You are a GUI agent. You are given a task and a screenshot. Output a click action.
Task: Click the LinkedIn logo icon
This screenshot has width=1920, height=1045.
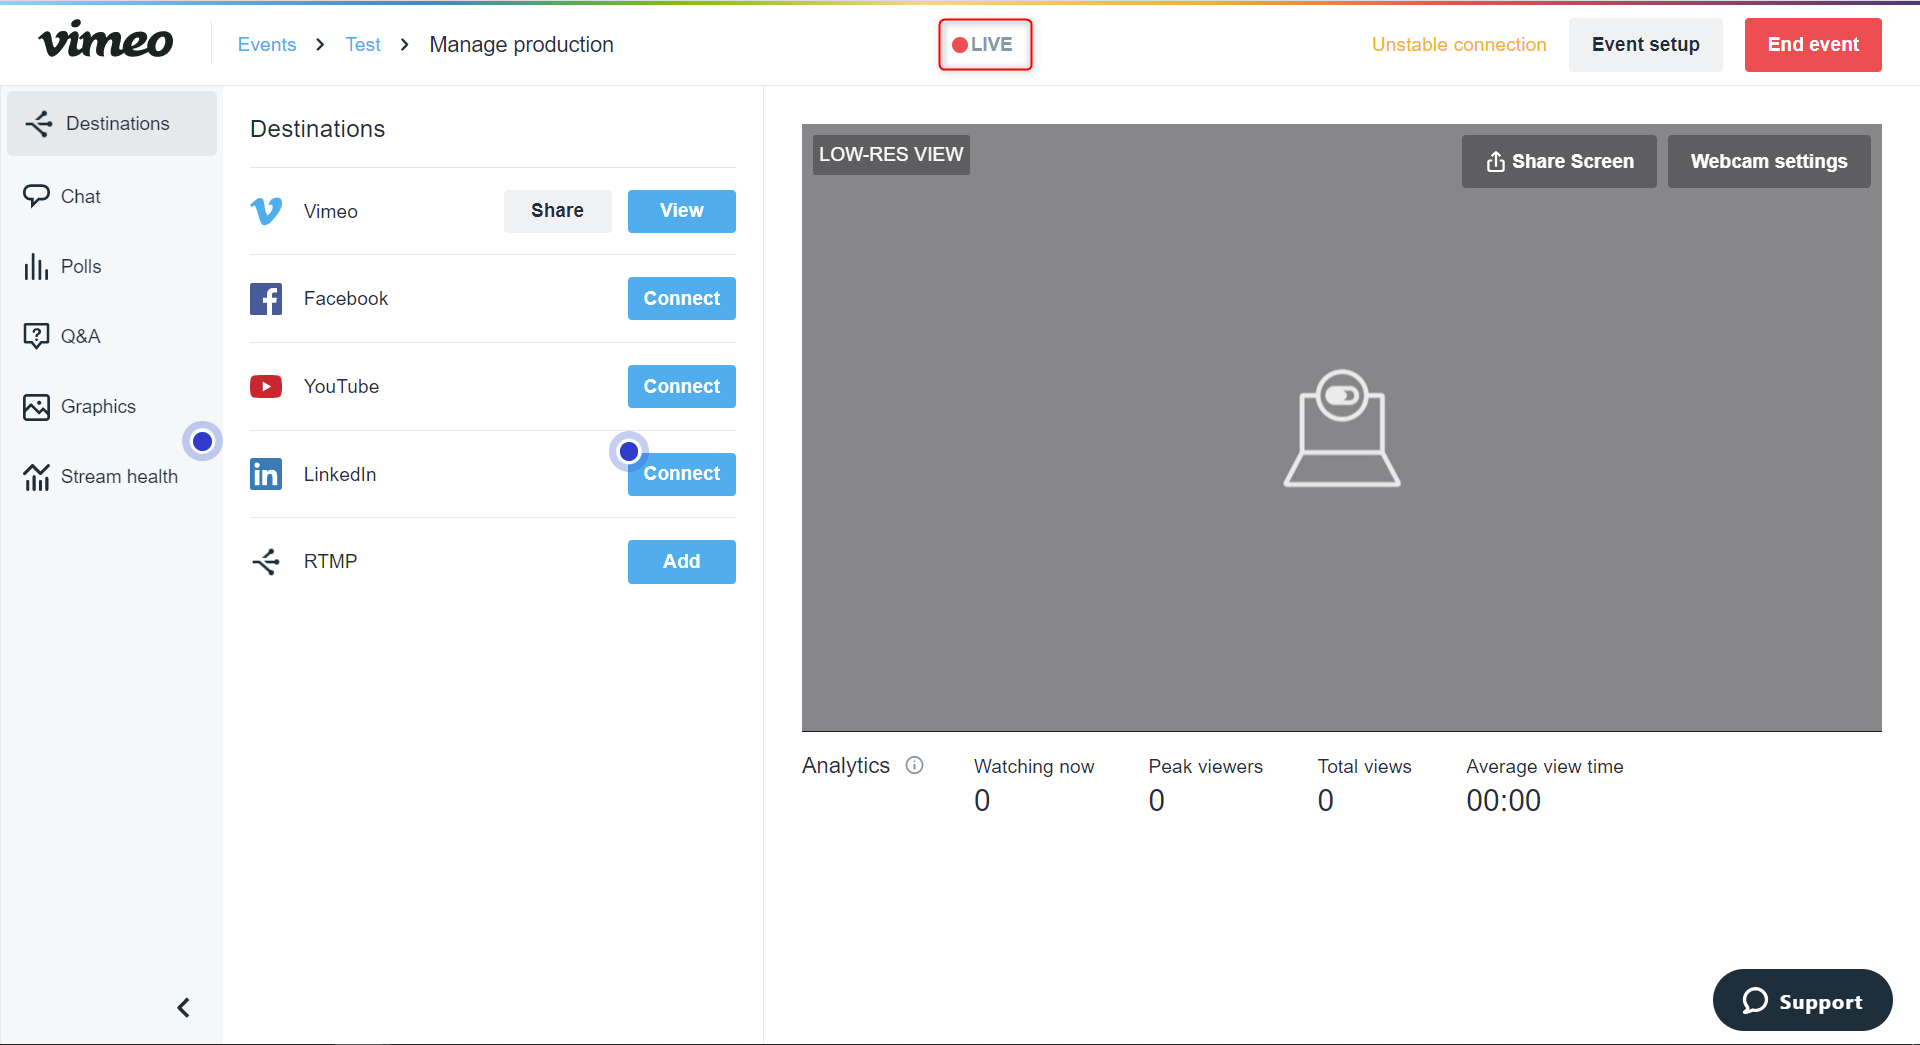coord(266,474)
